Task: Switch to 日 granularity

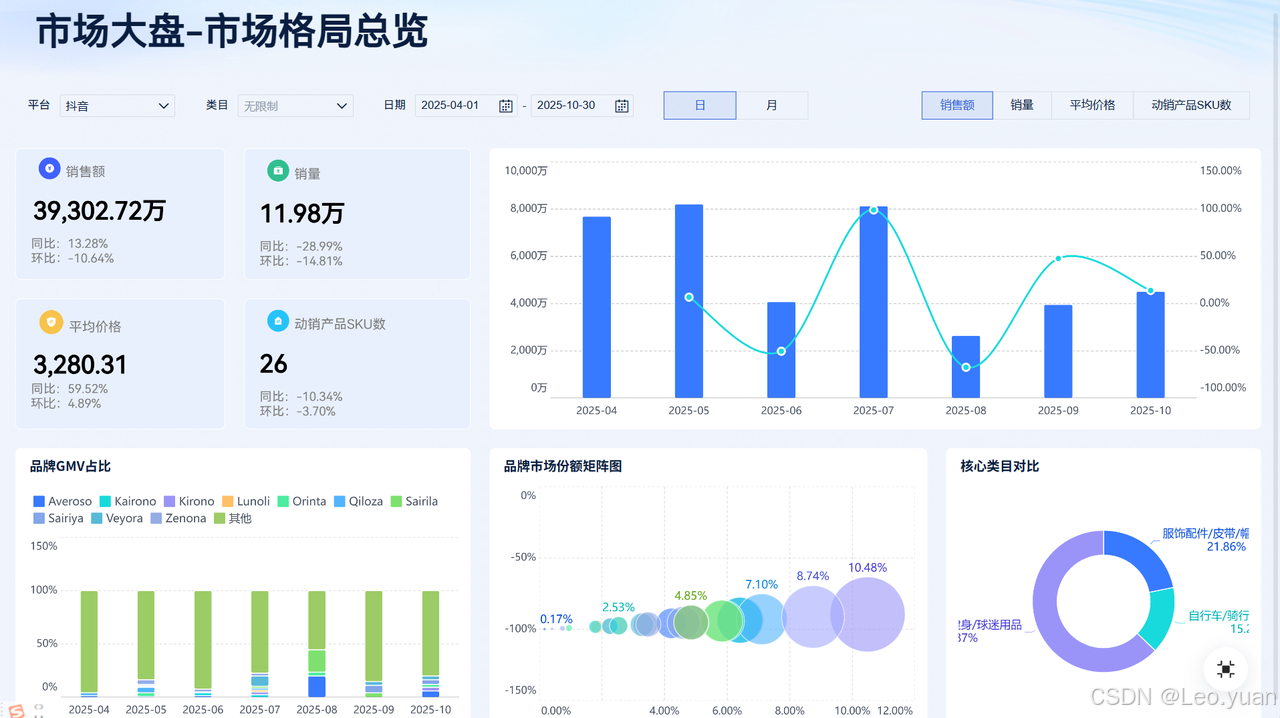Action: point(700,105)
